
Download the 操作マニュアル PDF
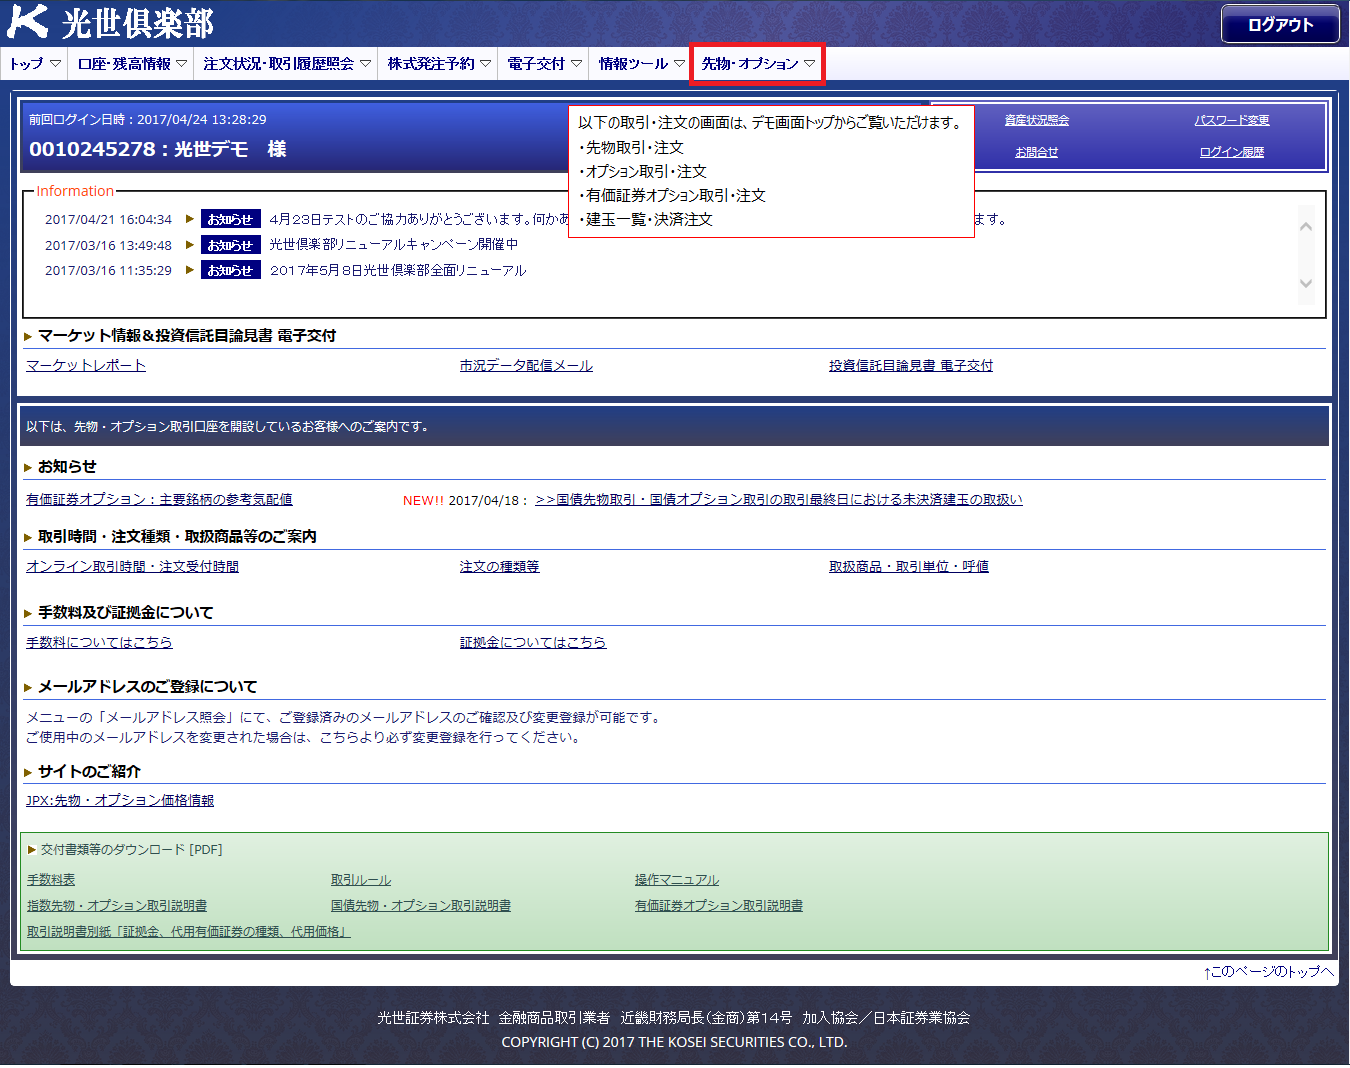pyautogui.click(x=677, y=880)
